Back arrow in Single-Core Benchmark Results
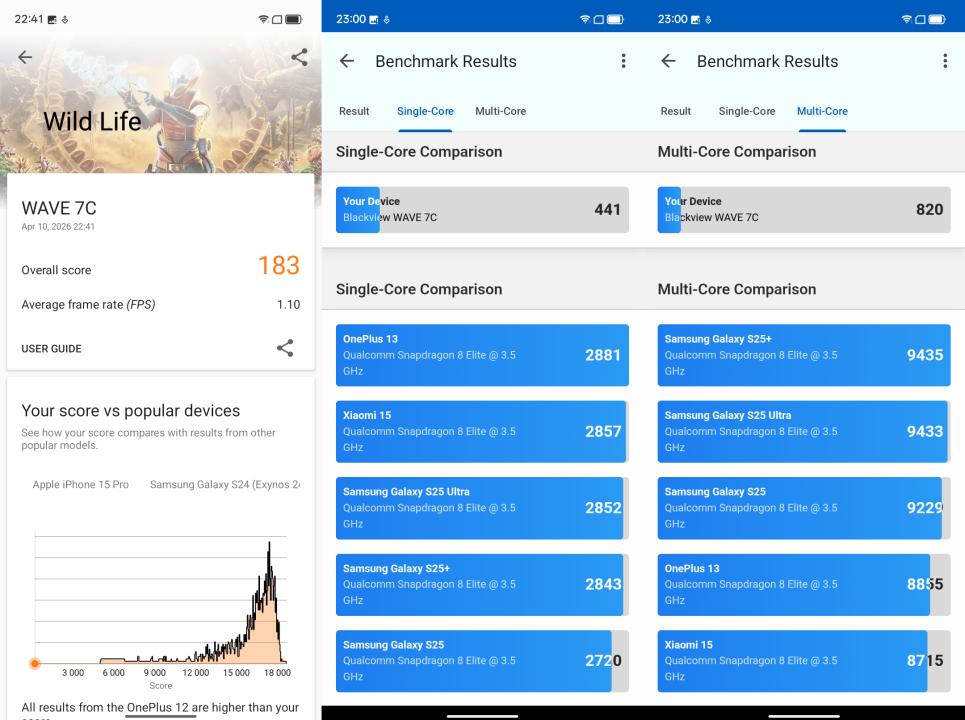 click(x=347, y=61)
